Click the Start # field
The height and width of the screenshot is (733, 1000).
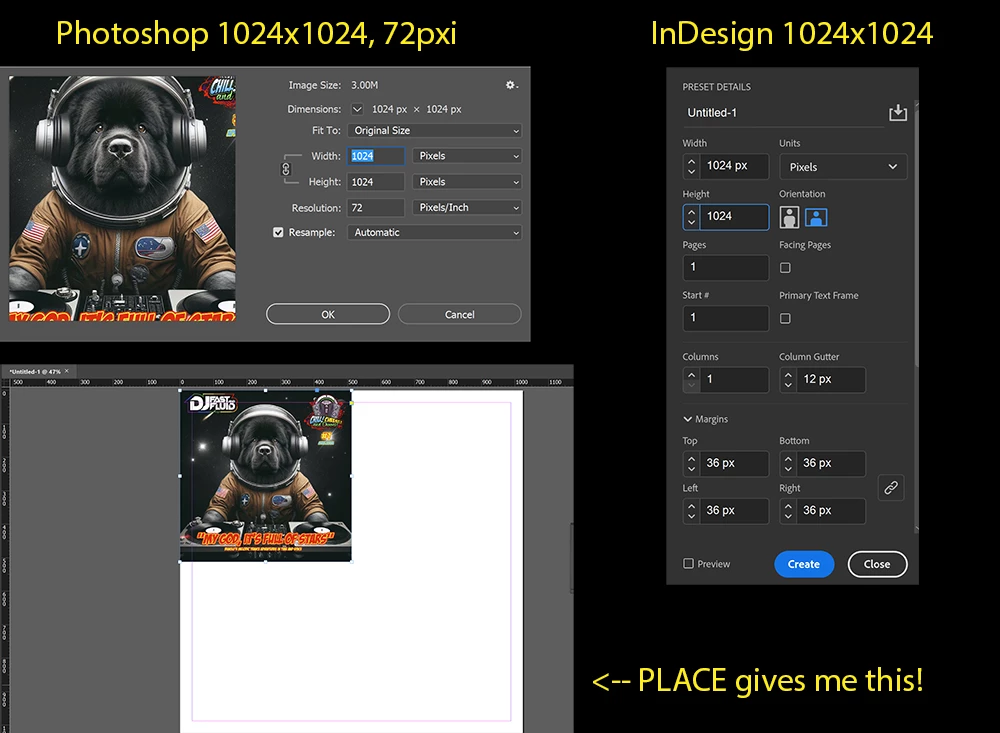coord(726,318)
